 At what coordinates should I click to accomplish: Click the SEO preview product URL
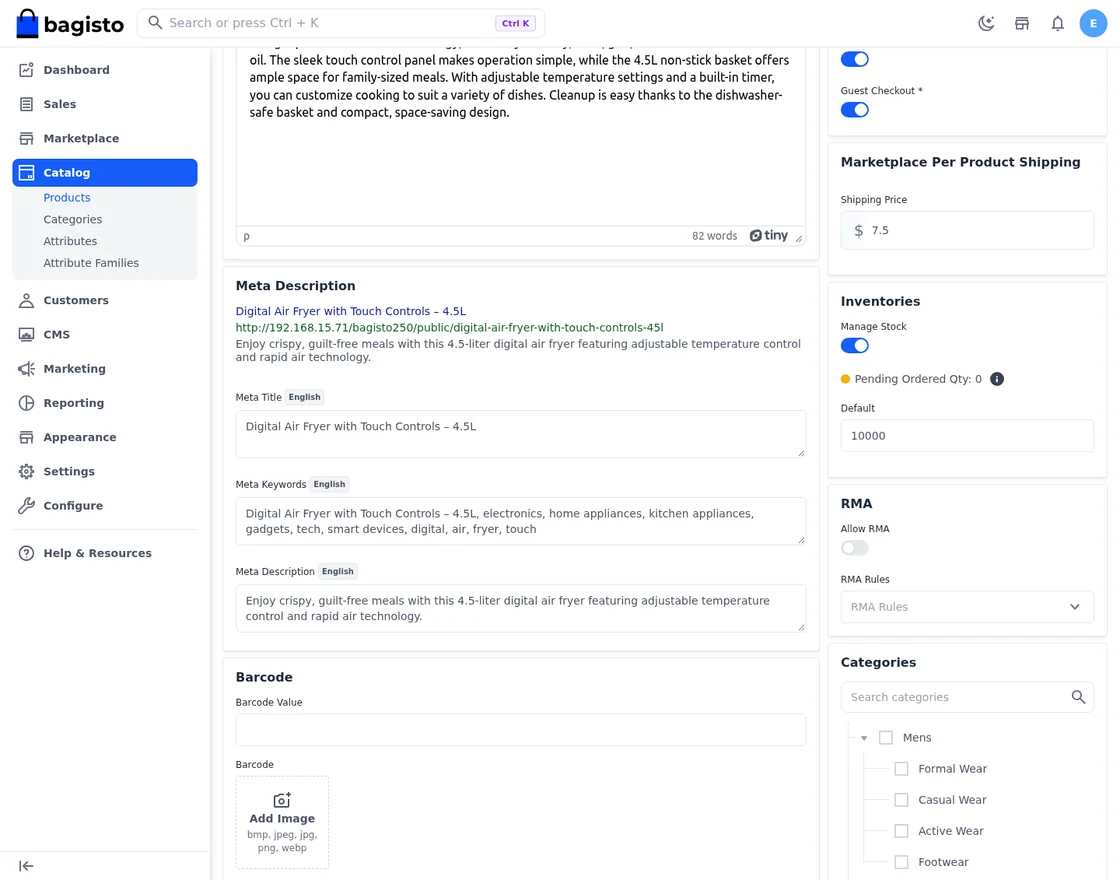pyautogui.click(x=449, y=328)
